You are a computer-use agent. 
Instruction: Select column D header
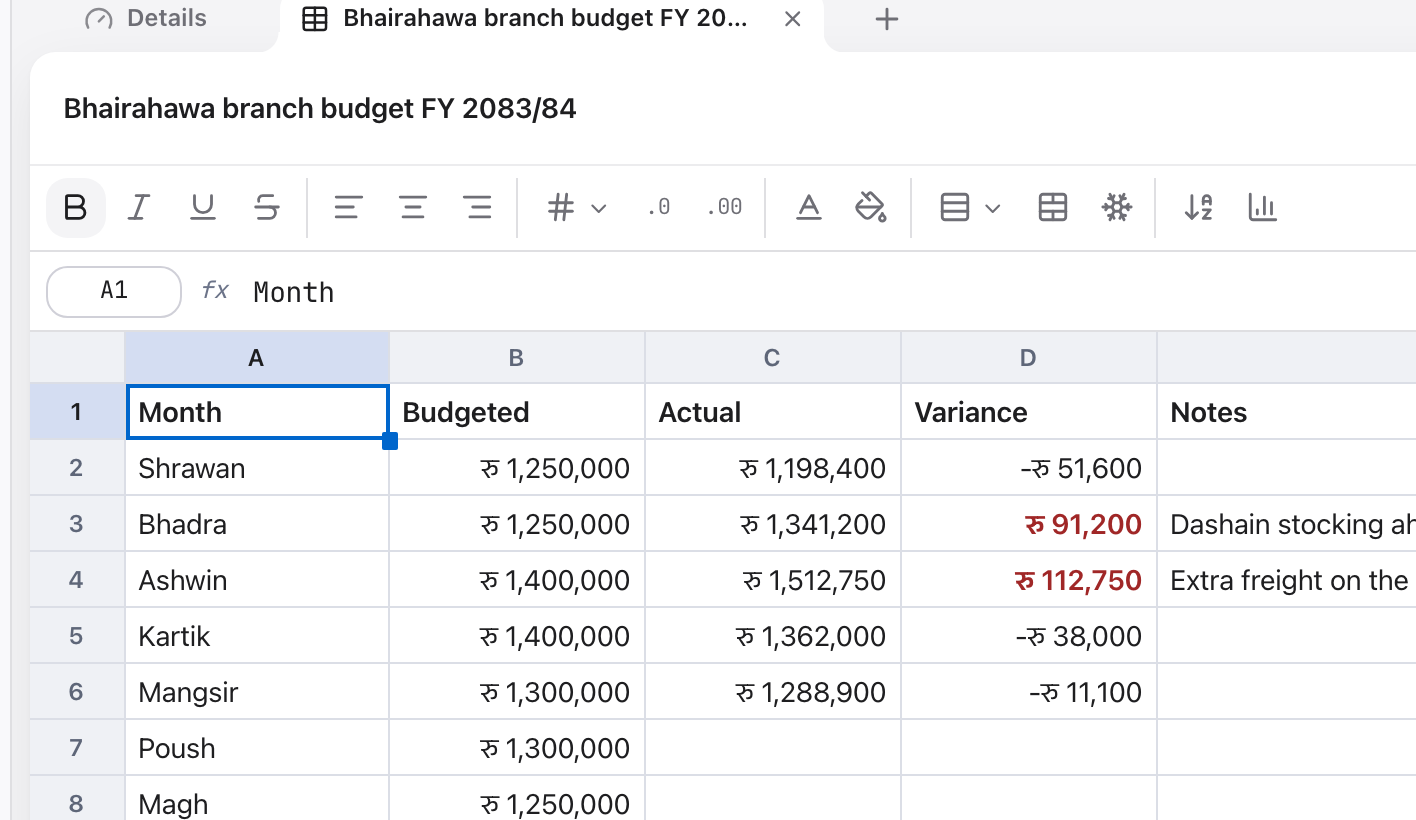pyautogui.click(x=1029, y=358)
